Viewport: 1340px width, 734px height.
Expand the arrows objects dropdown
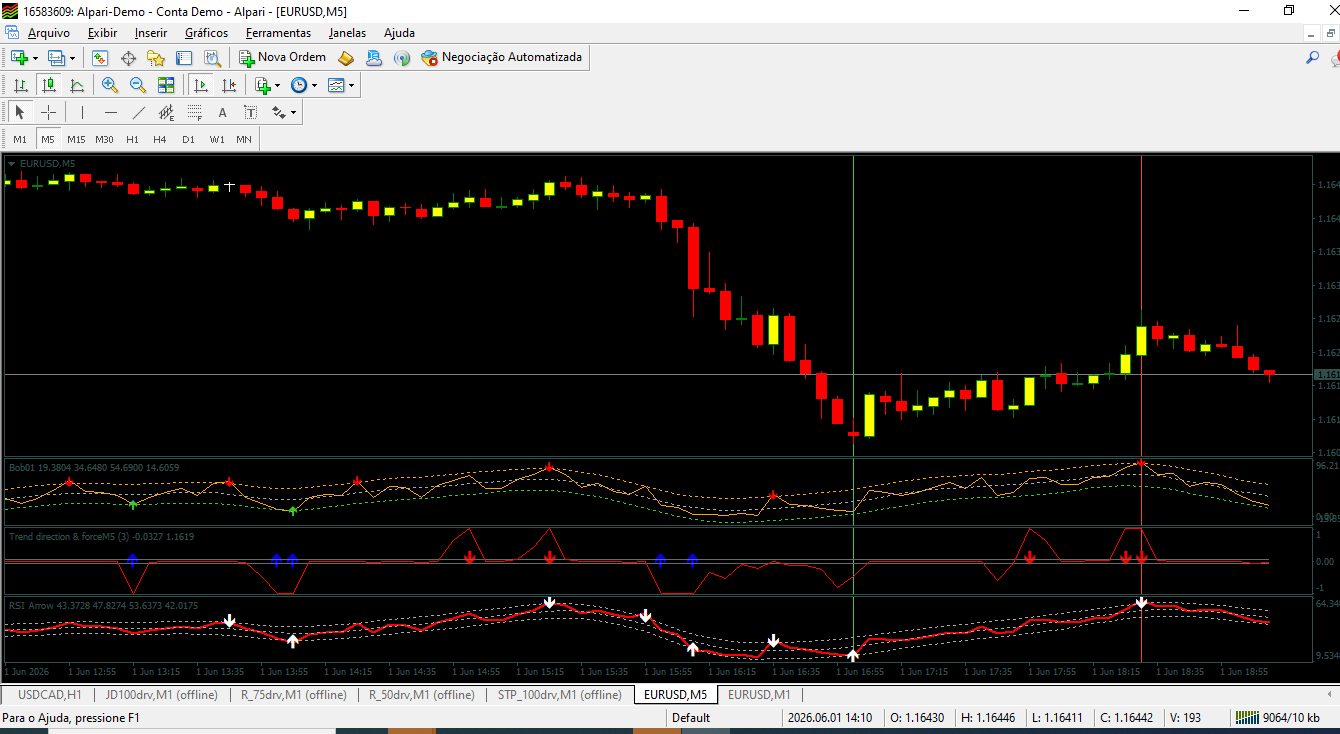click(294, 112)
